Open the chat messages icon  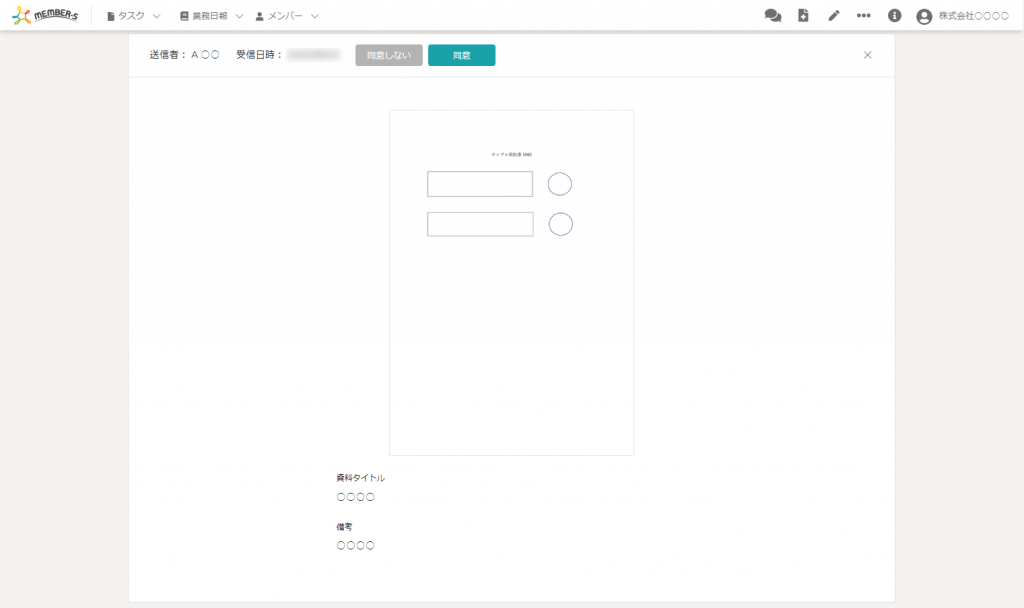(x=773, y=16)
